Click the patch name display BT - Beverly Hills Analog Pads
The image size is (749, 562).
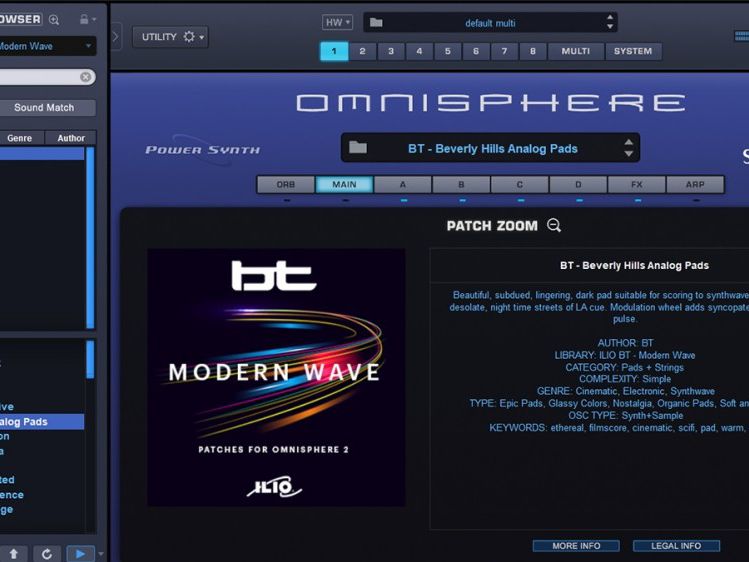492,148
